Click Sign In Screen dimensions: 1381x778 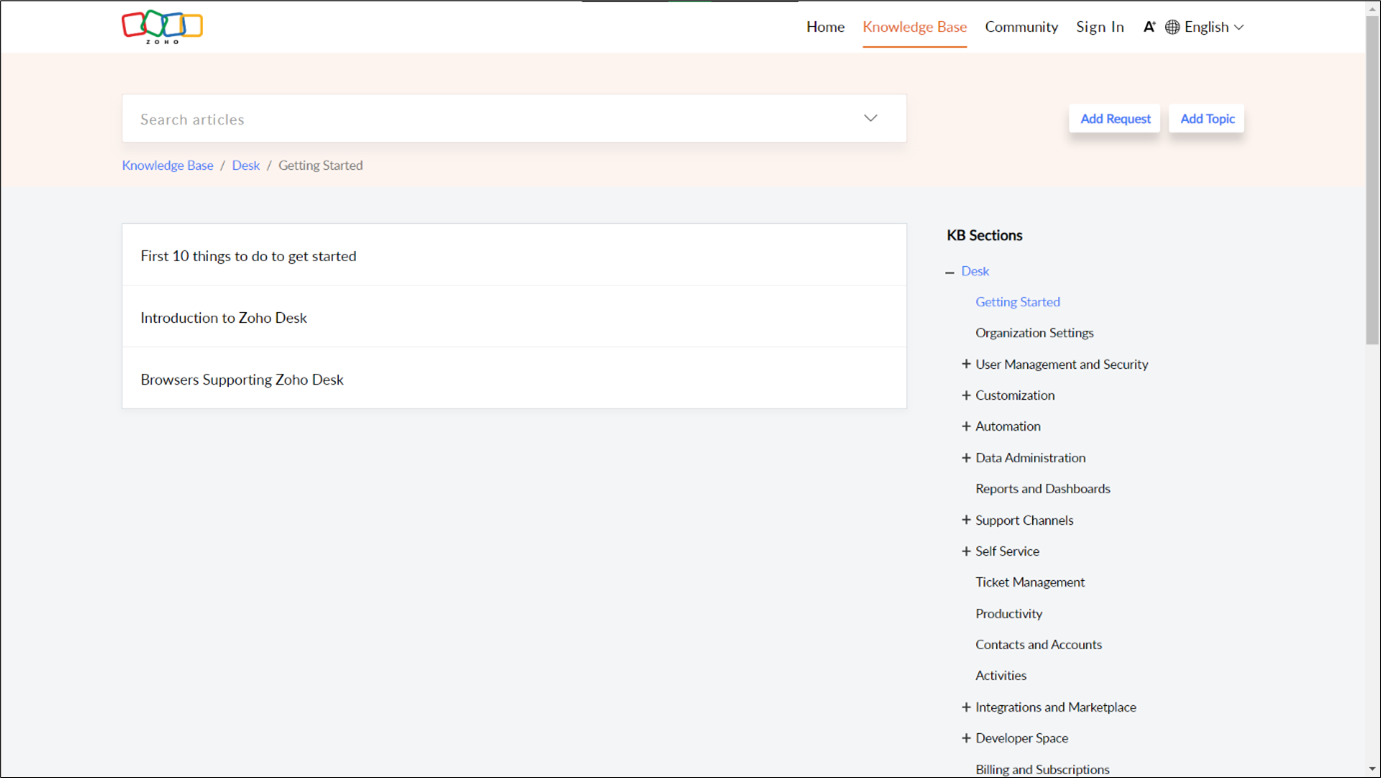pos(1100,27)
